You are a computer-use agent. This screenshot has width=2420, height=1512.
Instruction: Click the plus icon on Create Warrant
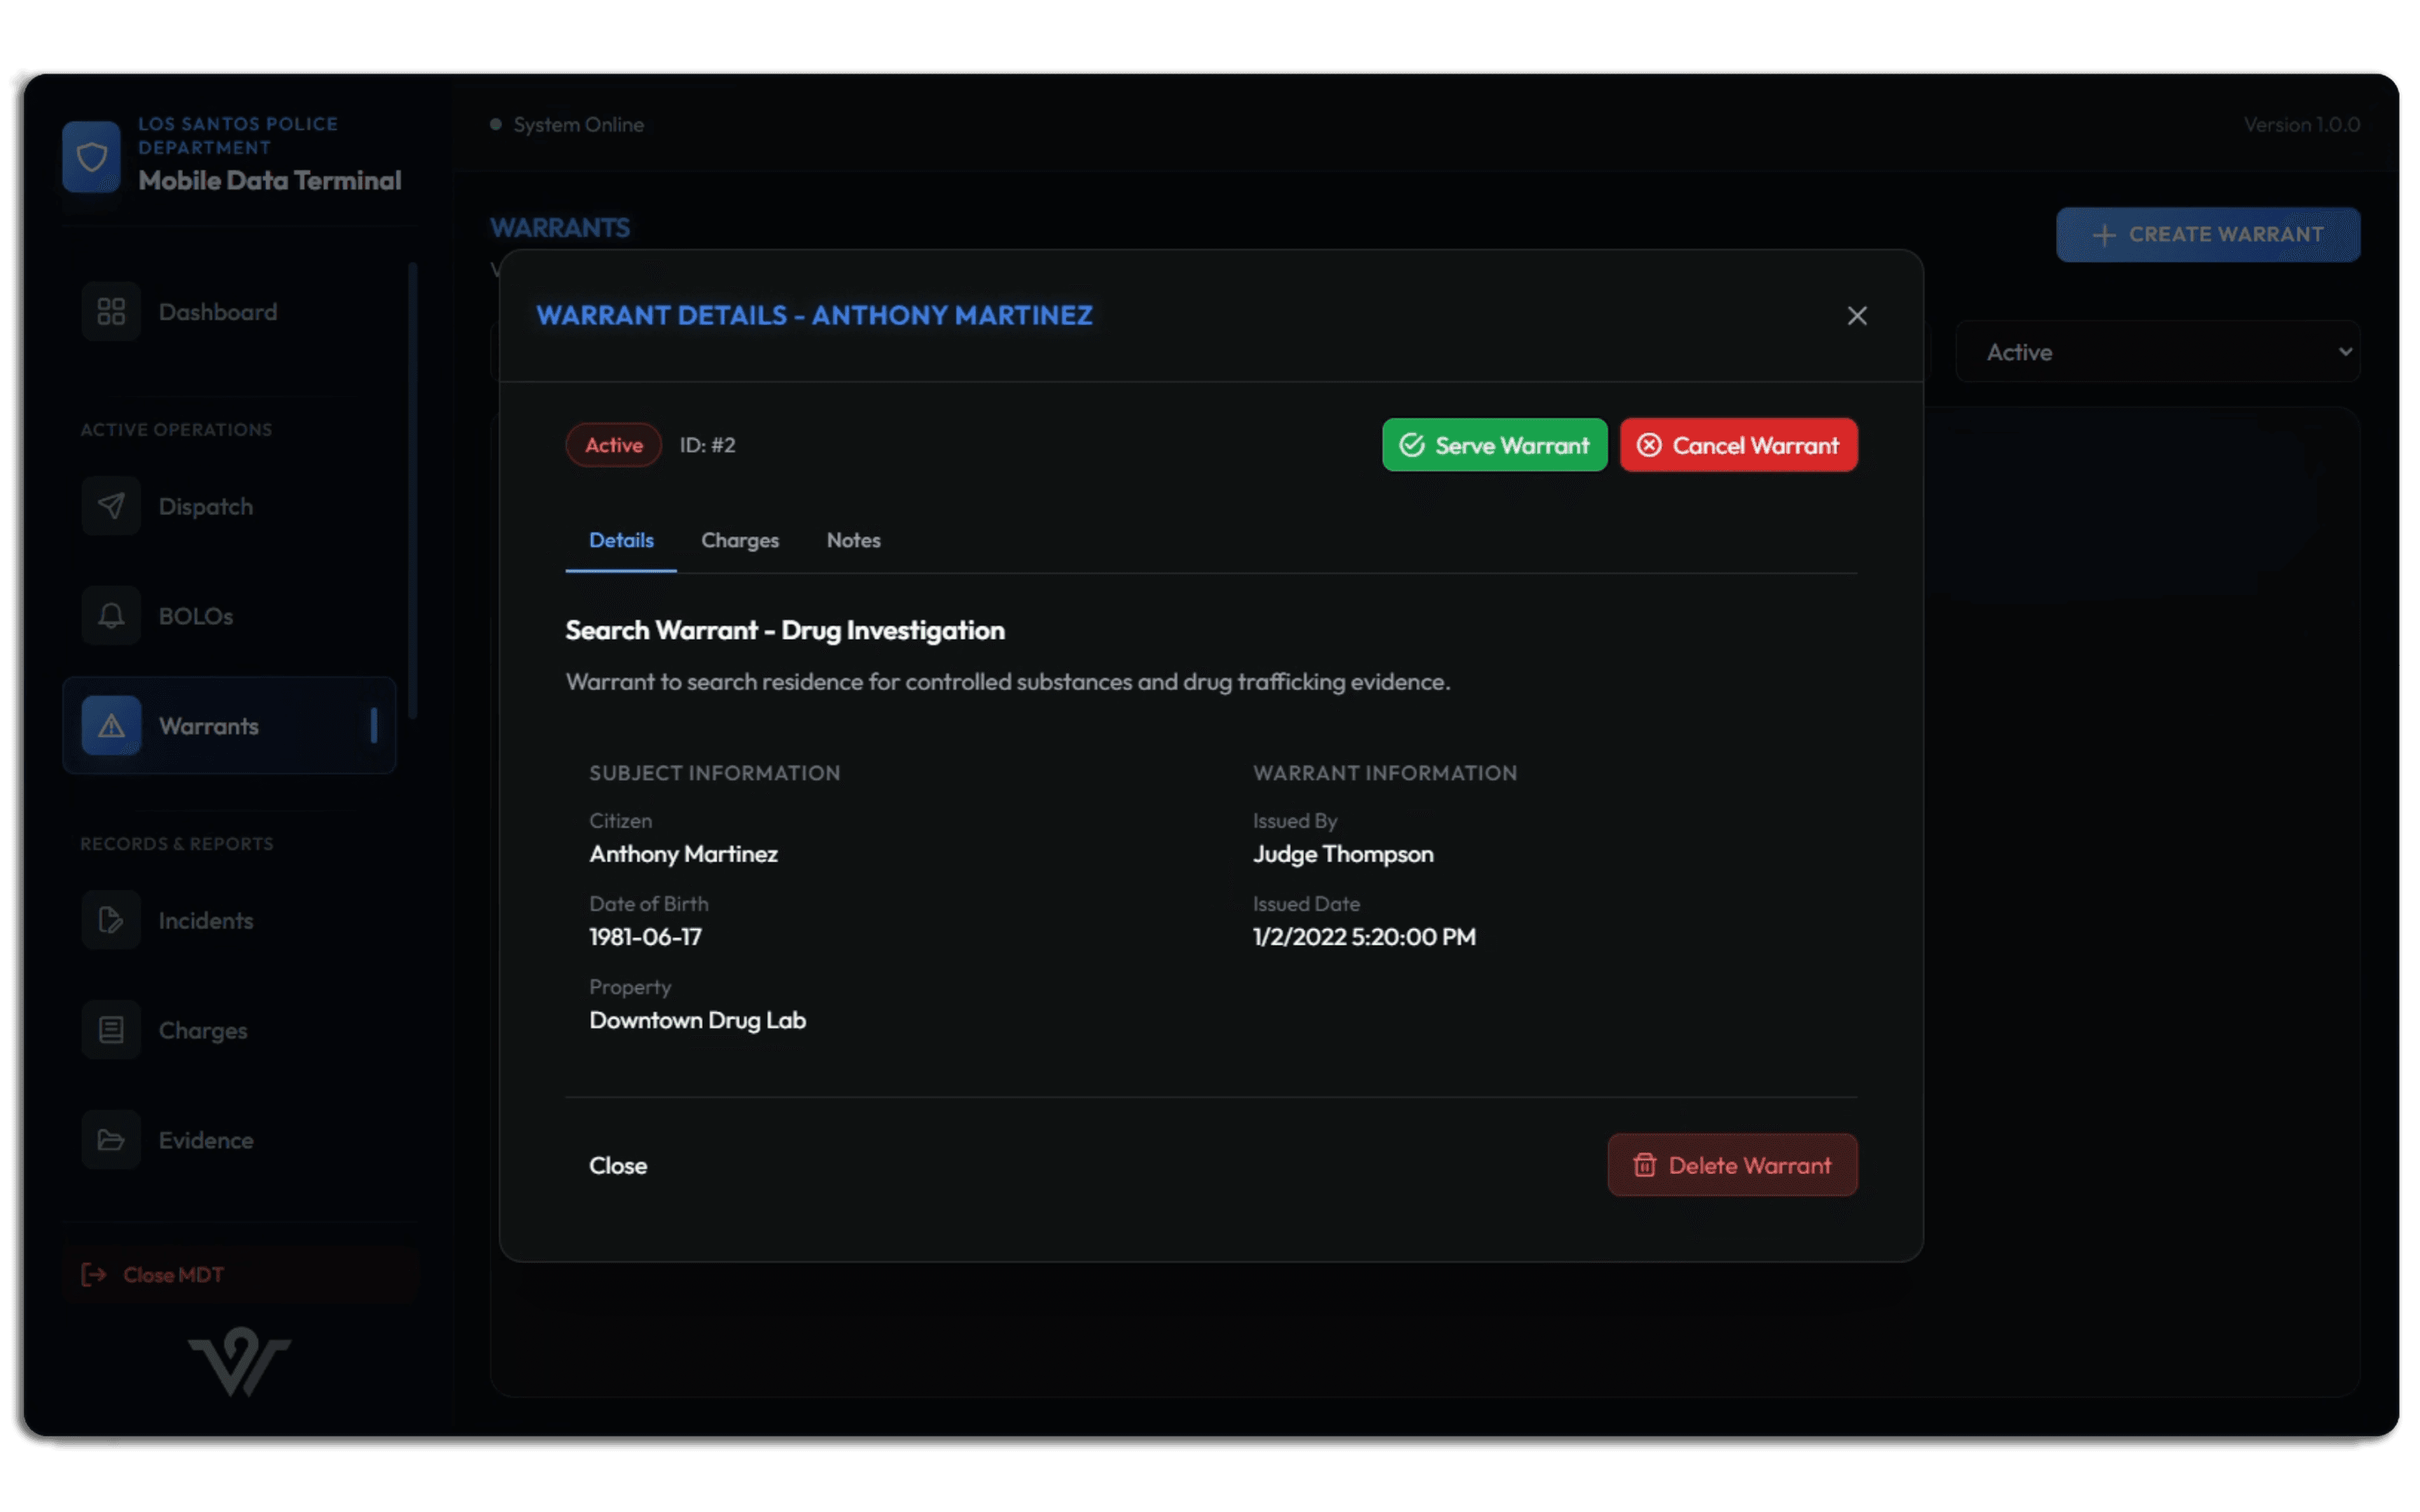click(x=2104, y=235)
